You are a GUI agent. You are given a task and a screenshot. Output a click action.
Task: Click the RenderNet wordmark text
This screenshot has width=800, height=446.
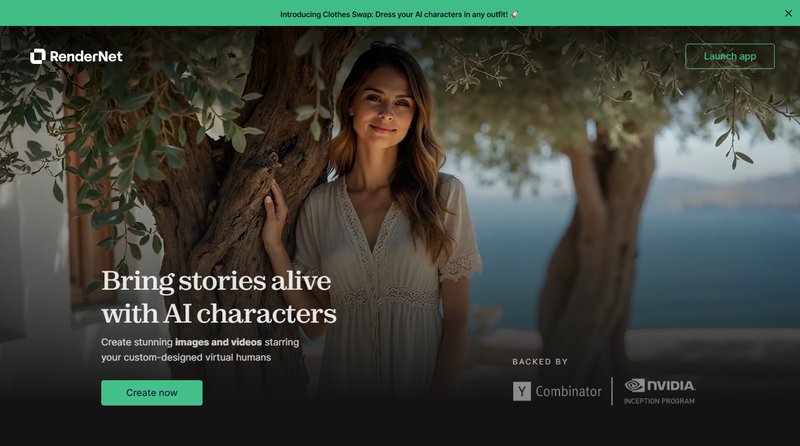click(86, 56)
